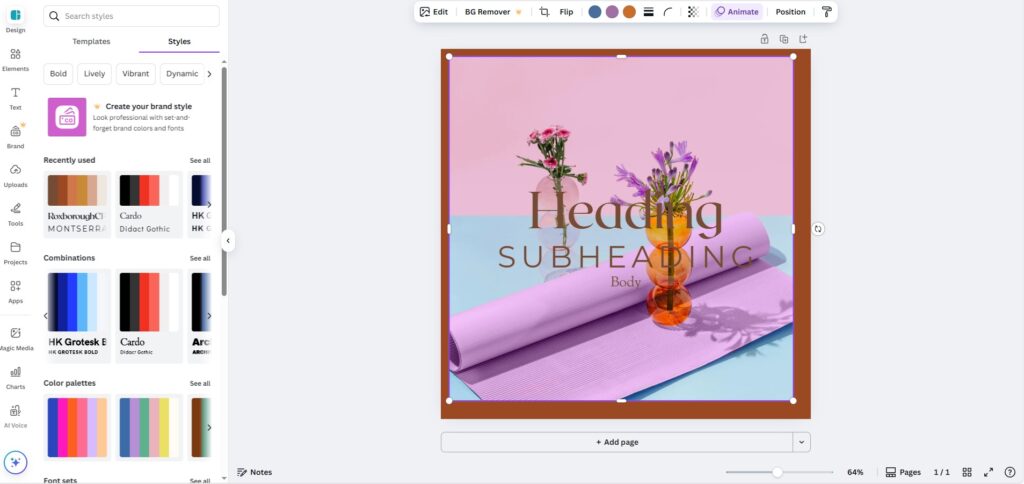The image size is (1024, 484).
Task: Open the Position panel
Action: tap(790, 12)
